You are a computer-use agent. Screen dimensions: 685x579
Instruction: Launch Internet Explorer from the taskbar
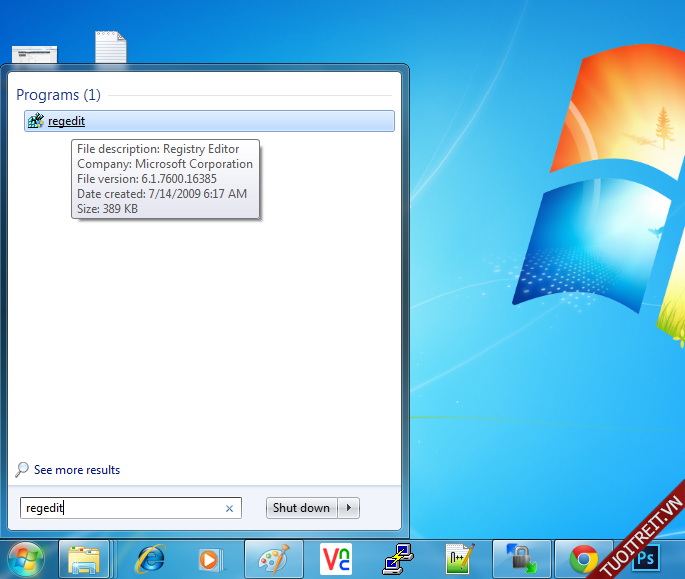[x=151, y=559]
